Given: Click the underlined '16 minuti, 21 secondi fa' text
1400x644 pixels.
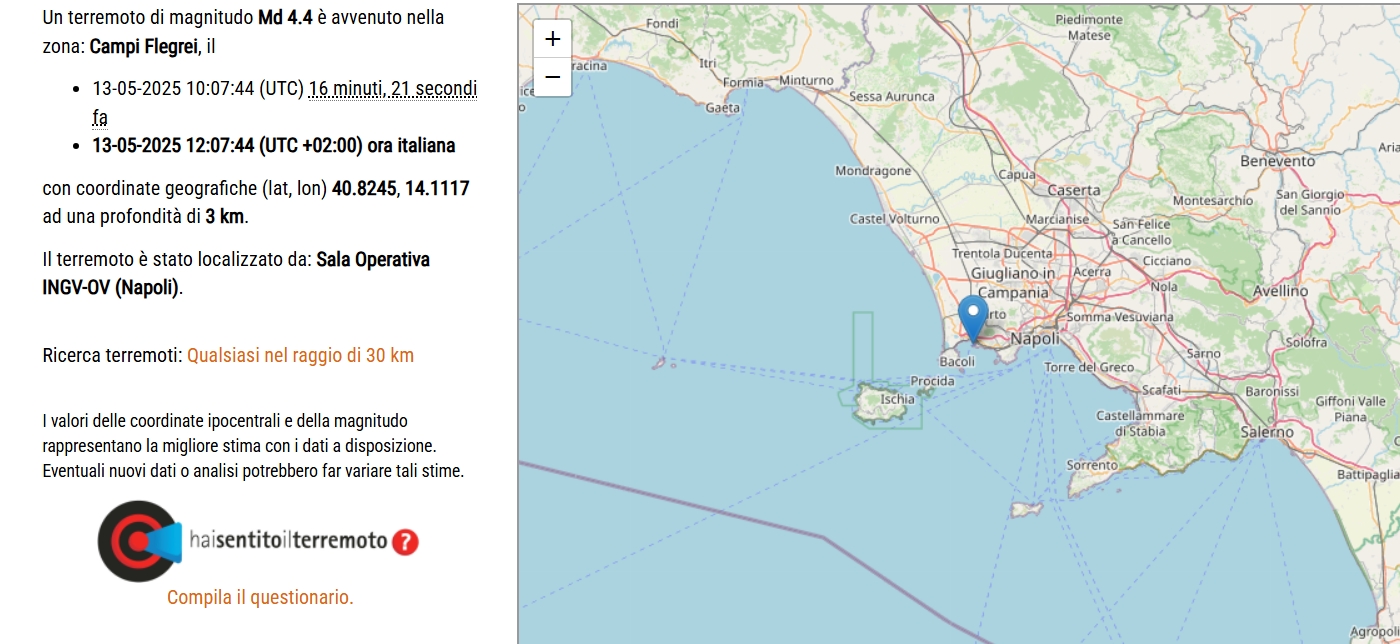Looking at the screenshot, I should tap(392, 89).
